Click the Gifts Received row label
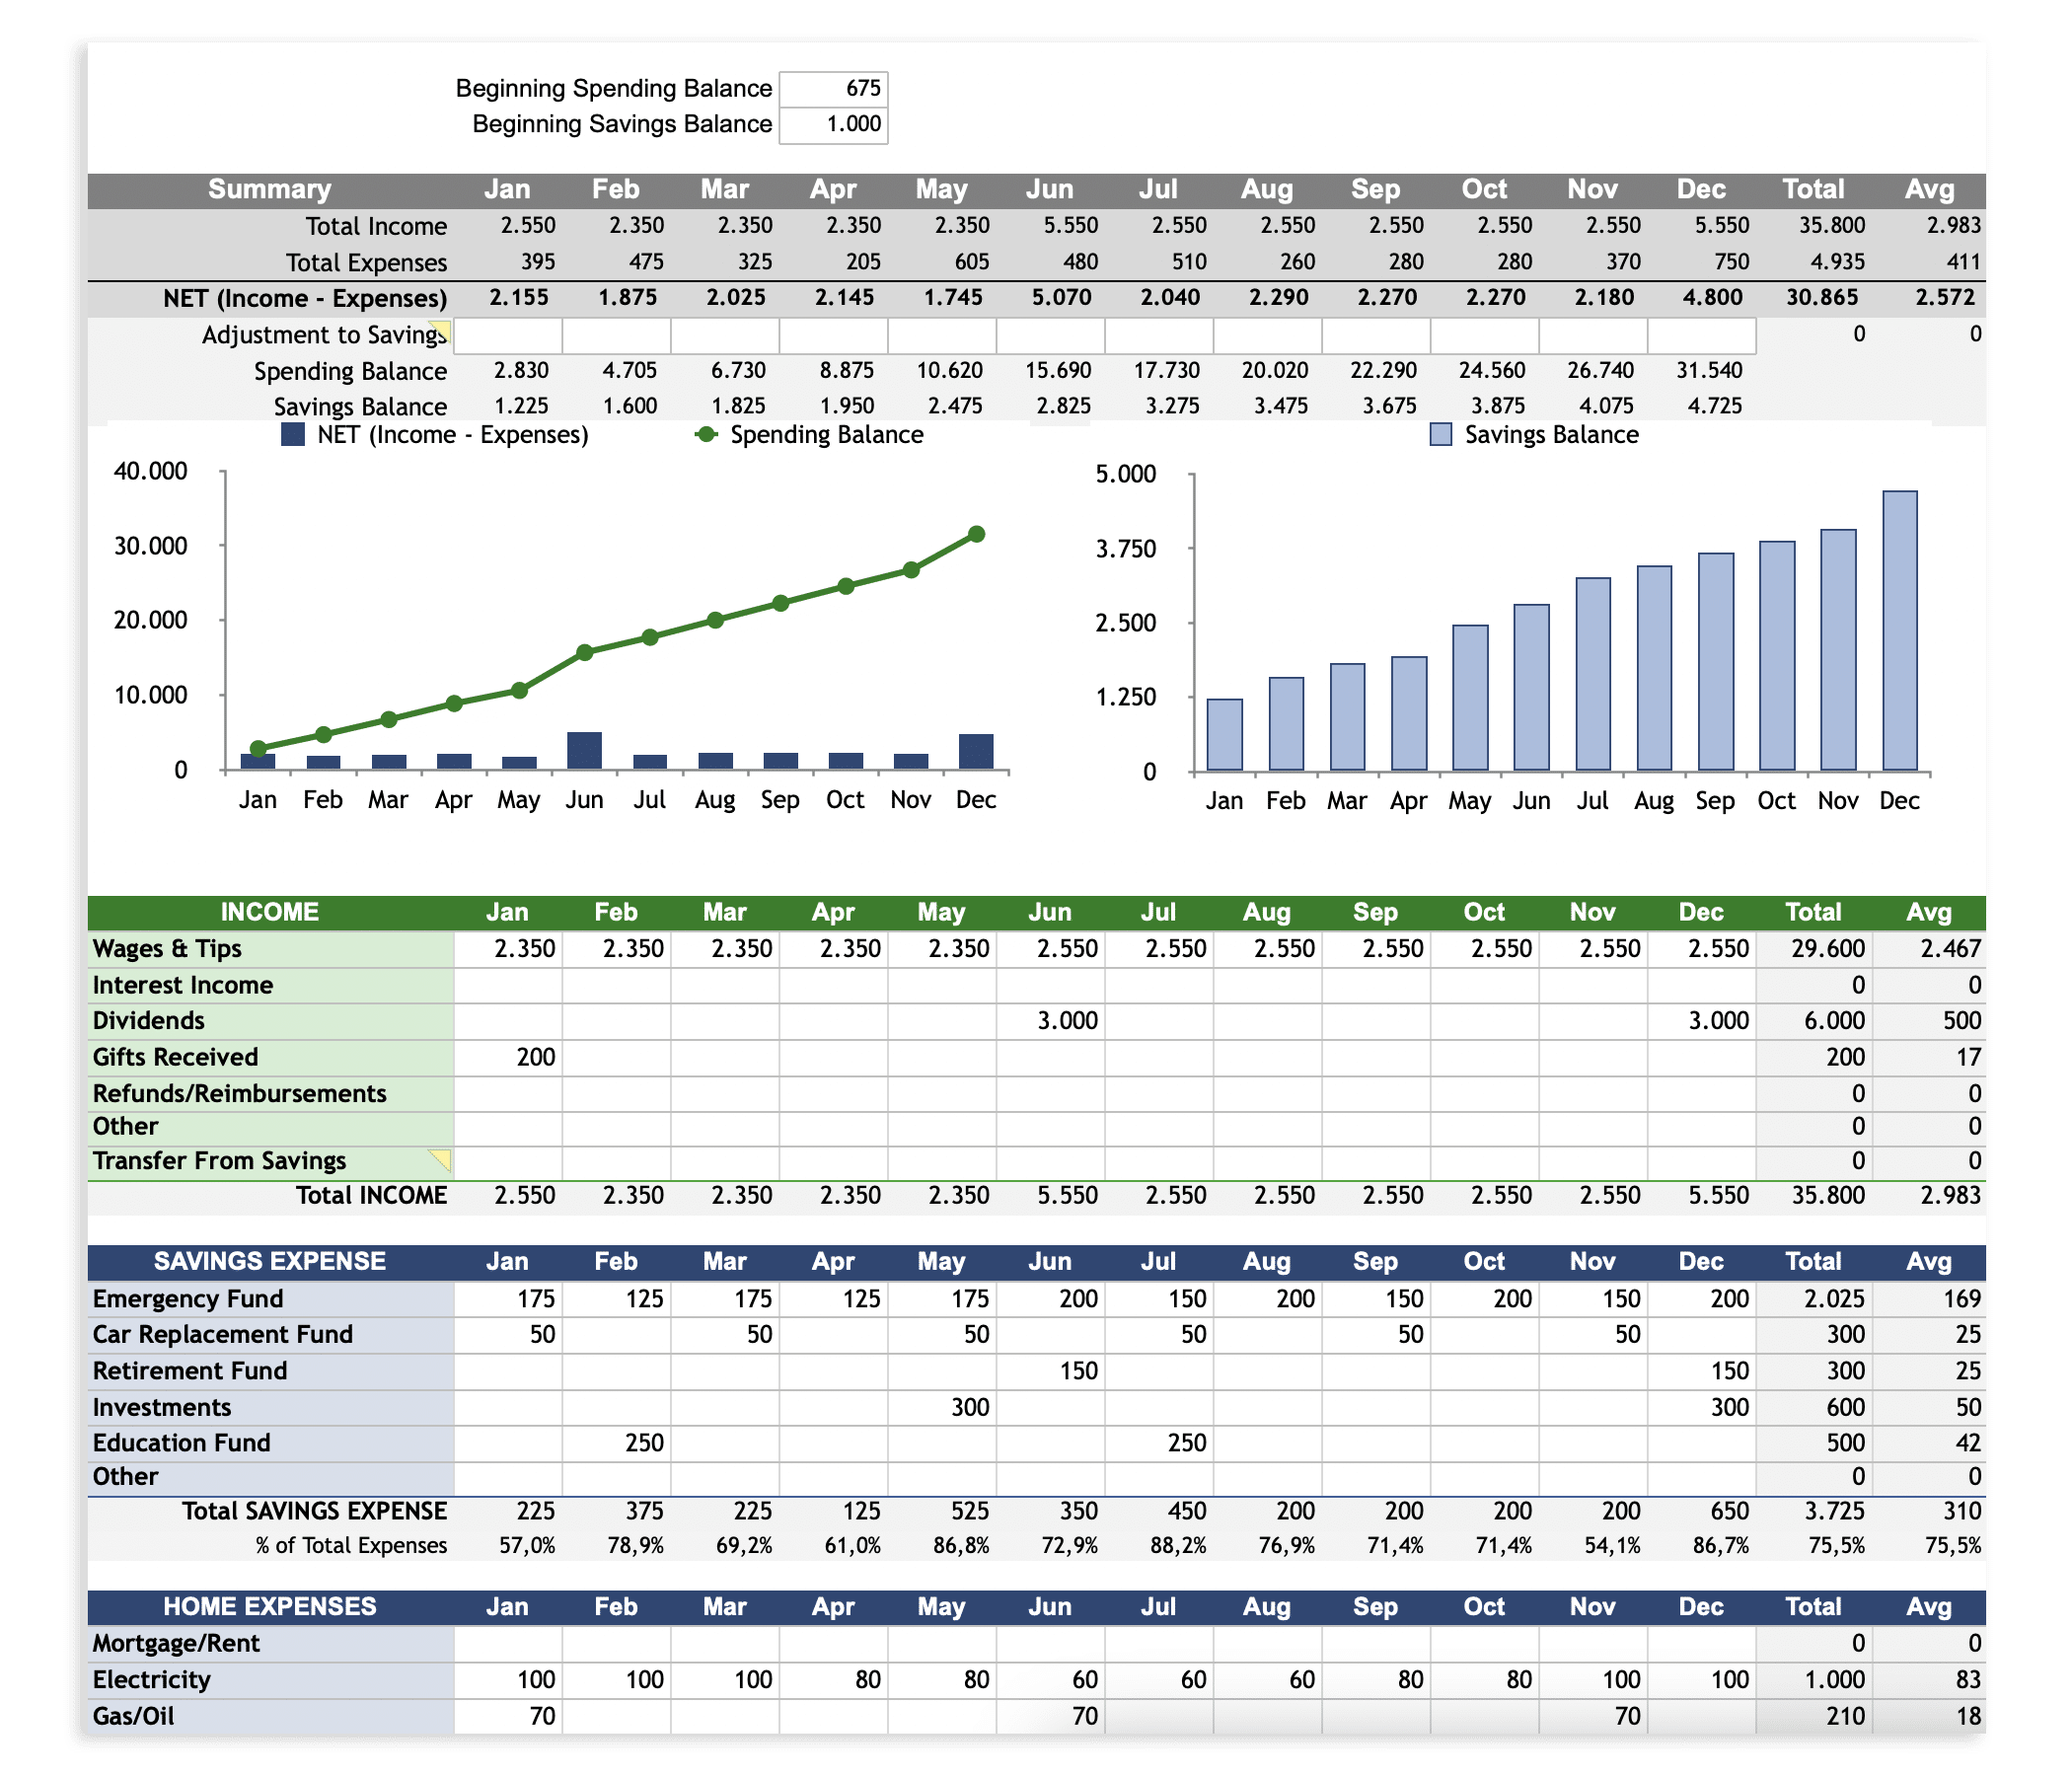This screenshot has width=2072, height=1776. pyautogui.click(x=175, y=1057)
